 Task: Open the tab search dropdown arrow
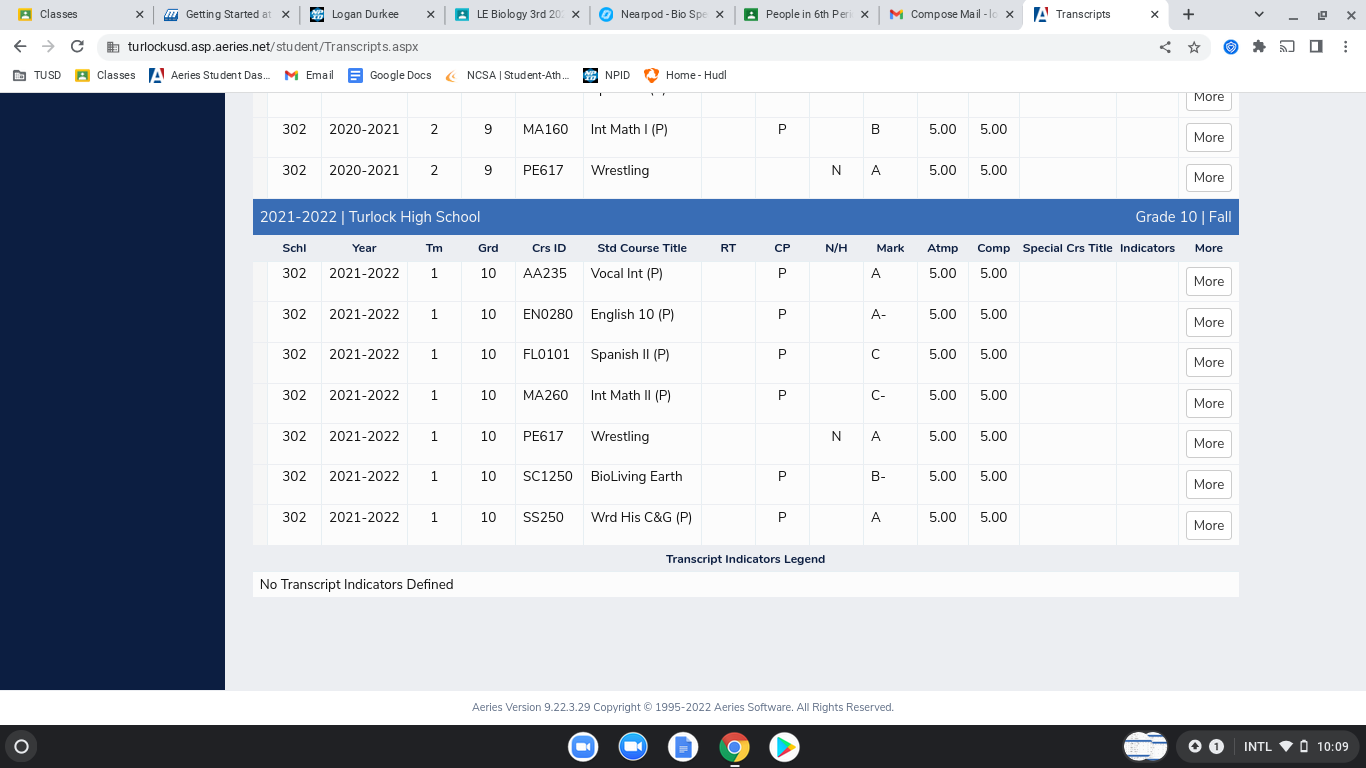1259,15
